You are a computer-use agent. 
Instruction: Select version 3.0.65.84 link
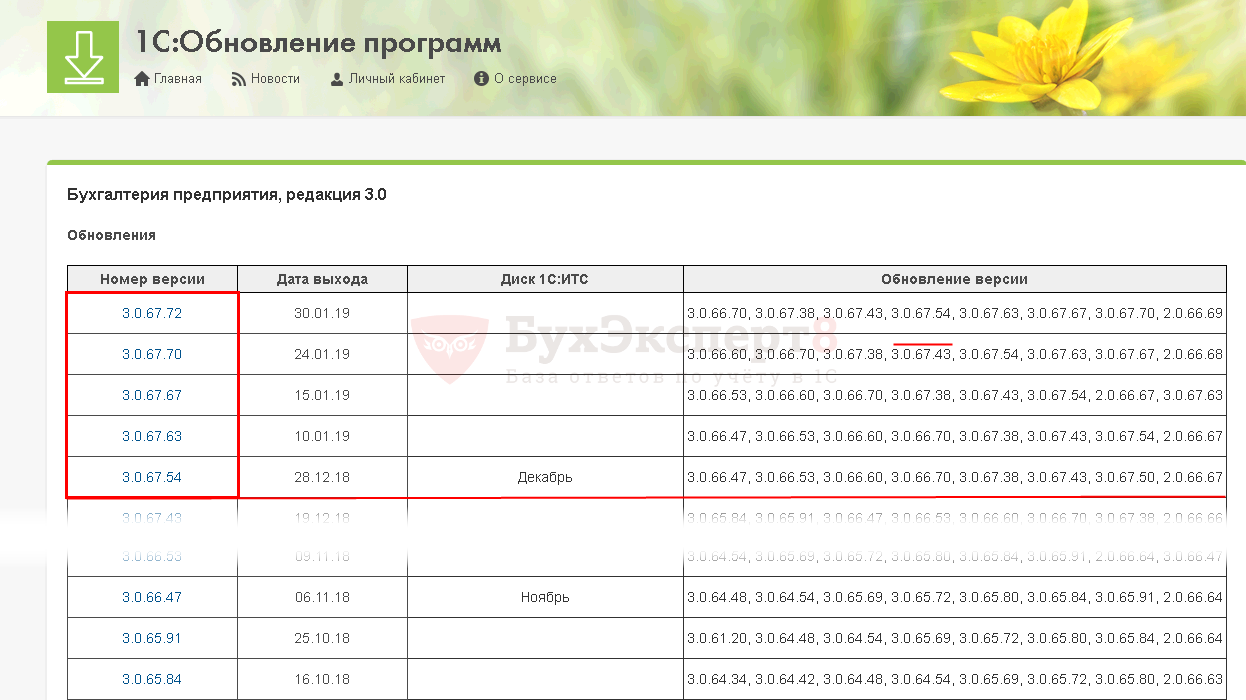coord(152,679)
